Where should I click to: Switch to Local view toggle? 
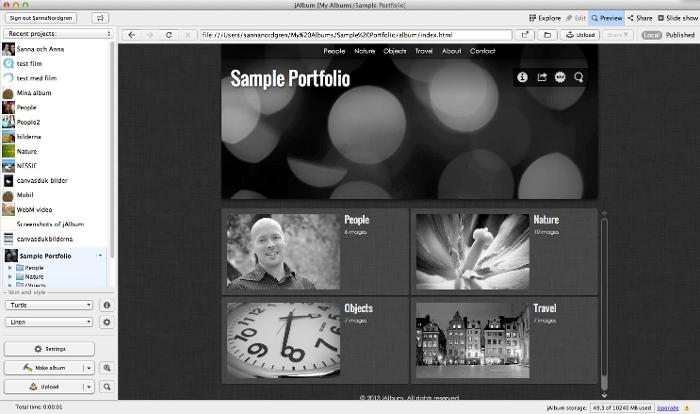tap(651, 35)
